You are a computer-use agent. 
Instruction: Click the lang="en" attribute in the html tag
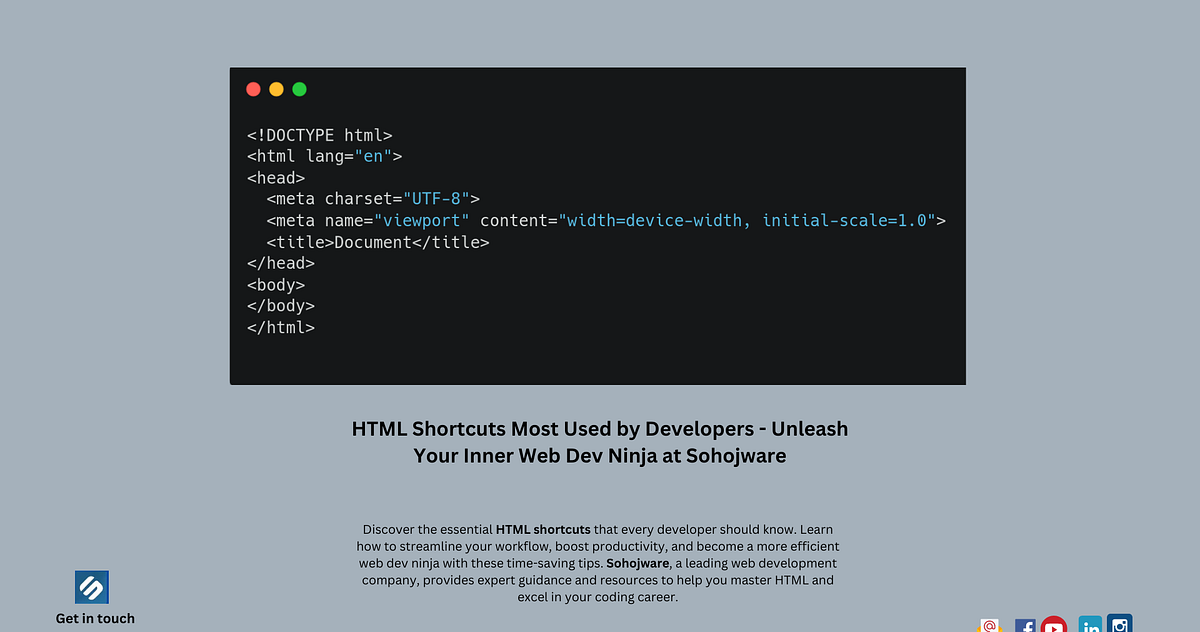point(348,156)
